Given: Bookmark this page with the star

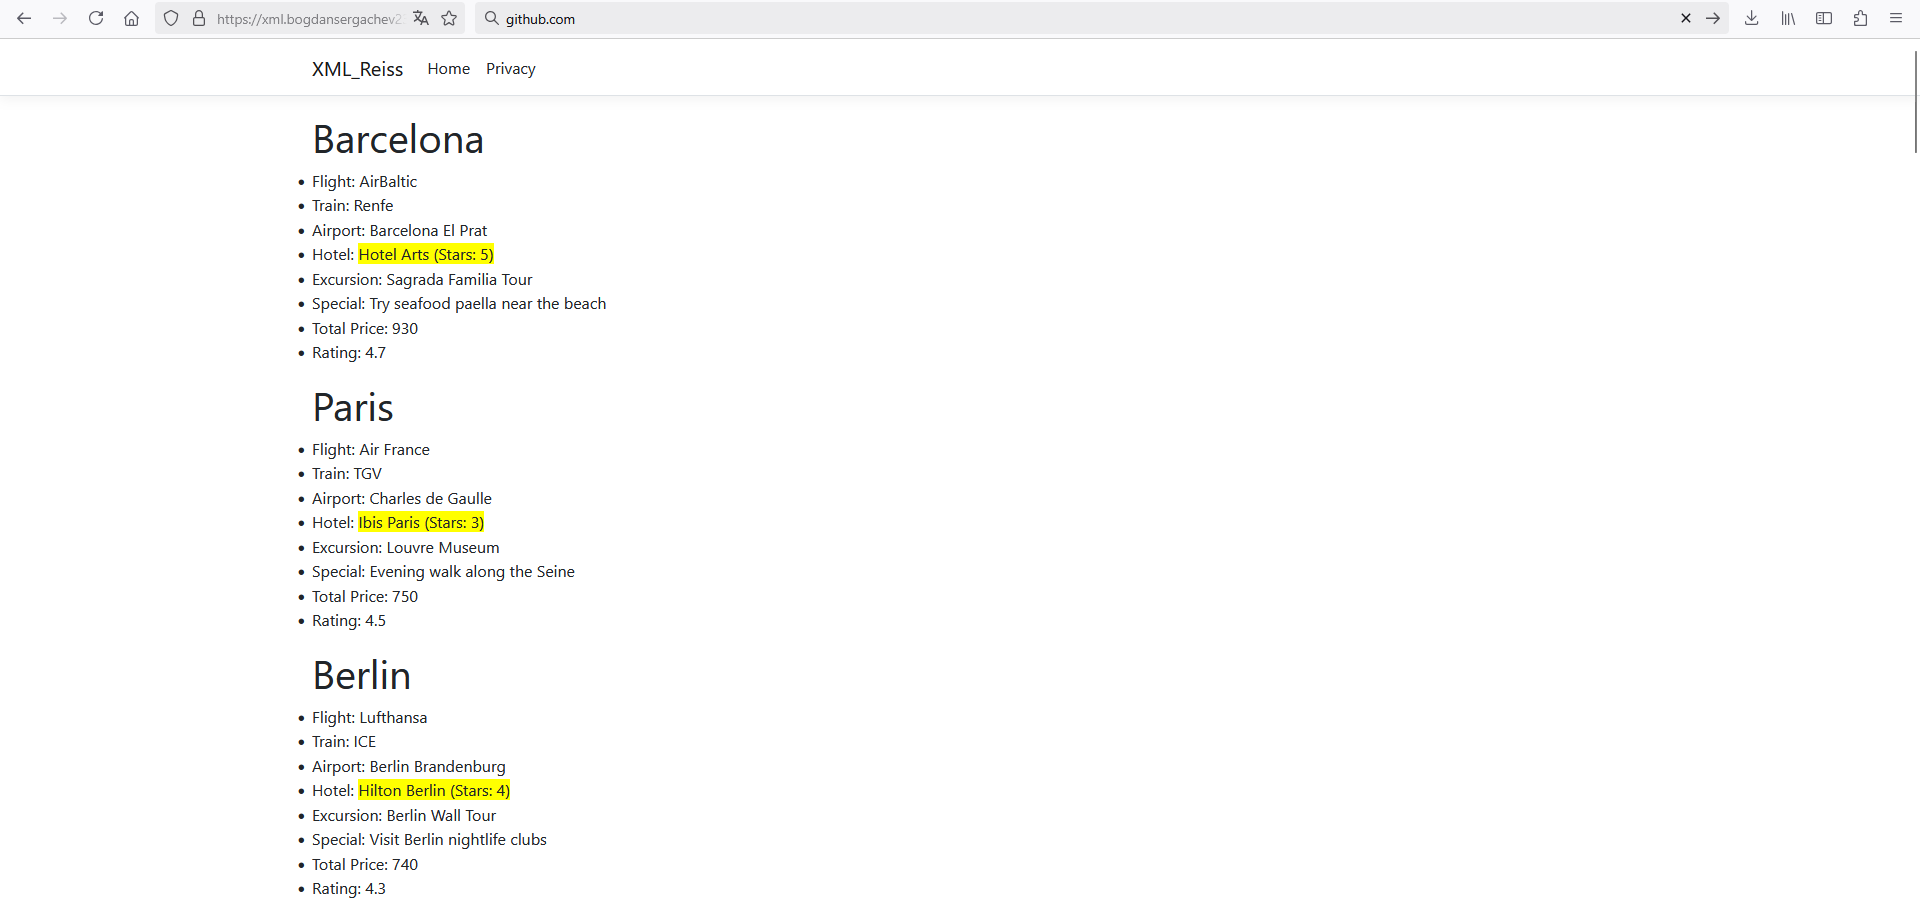Looking at the screenshot, I should pos(449,19).
